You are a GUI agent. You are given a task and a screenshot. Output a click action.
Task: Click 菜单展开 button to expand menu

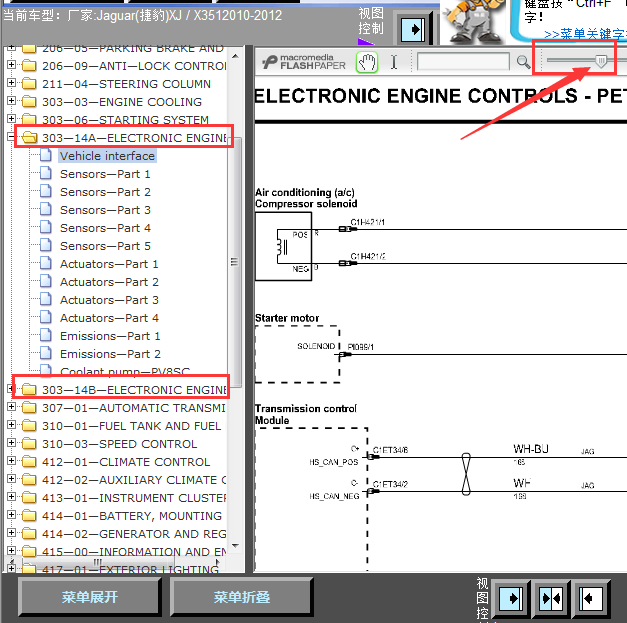(x=90, y=597)
